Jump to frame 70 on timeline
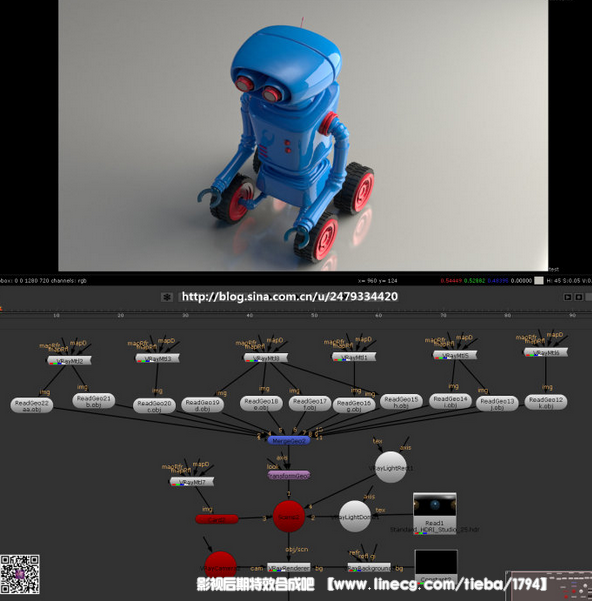Viewport: 592px width, 601px height. tap(443, 315)
